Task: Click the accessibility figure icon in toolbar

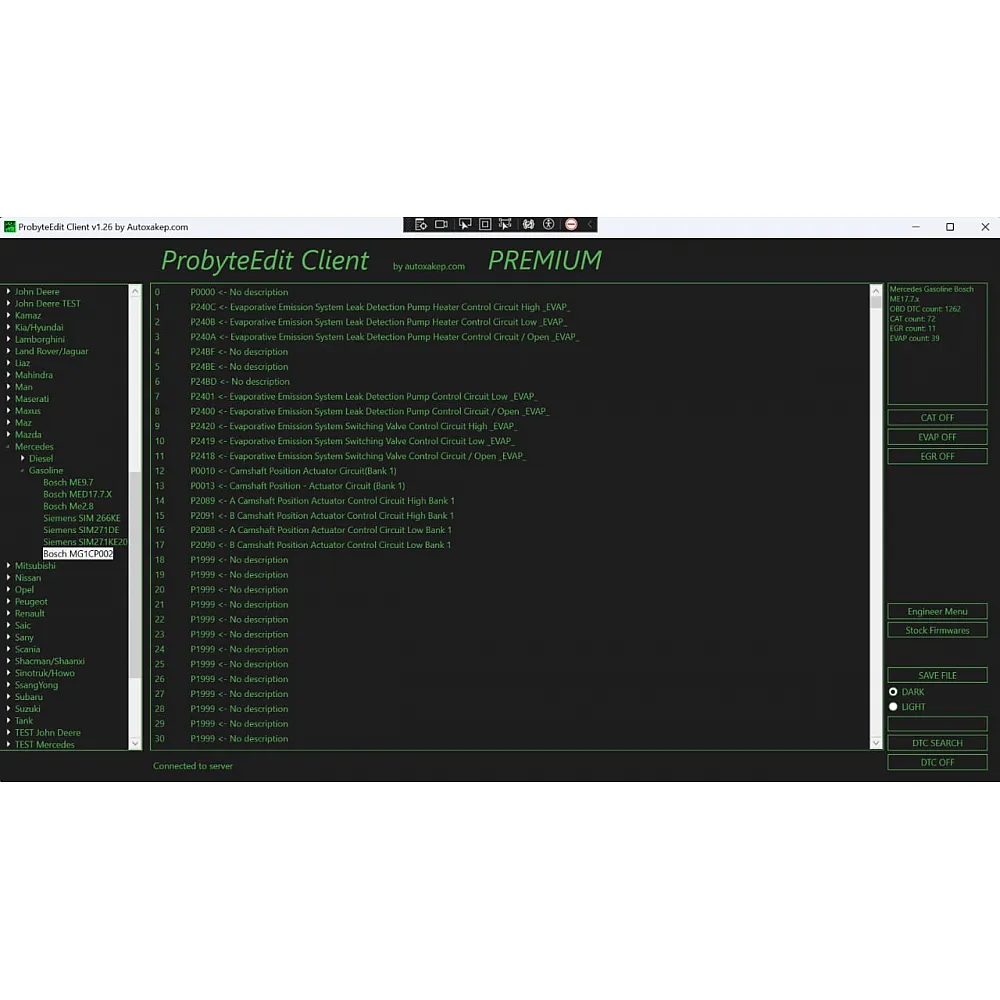Action: click(x=549, y=225)
